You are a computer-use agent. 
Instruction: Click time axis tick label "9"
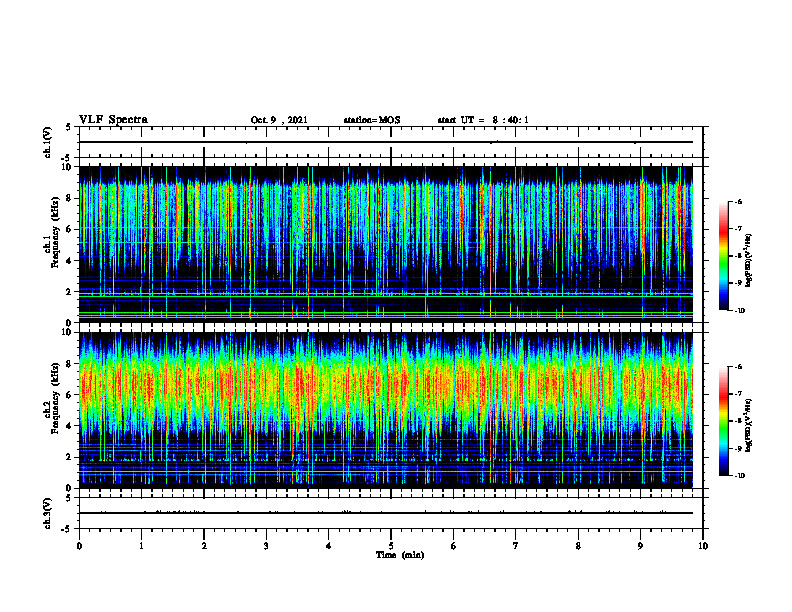[x=640, y=546]
